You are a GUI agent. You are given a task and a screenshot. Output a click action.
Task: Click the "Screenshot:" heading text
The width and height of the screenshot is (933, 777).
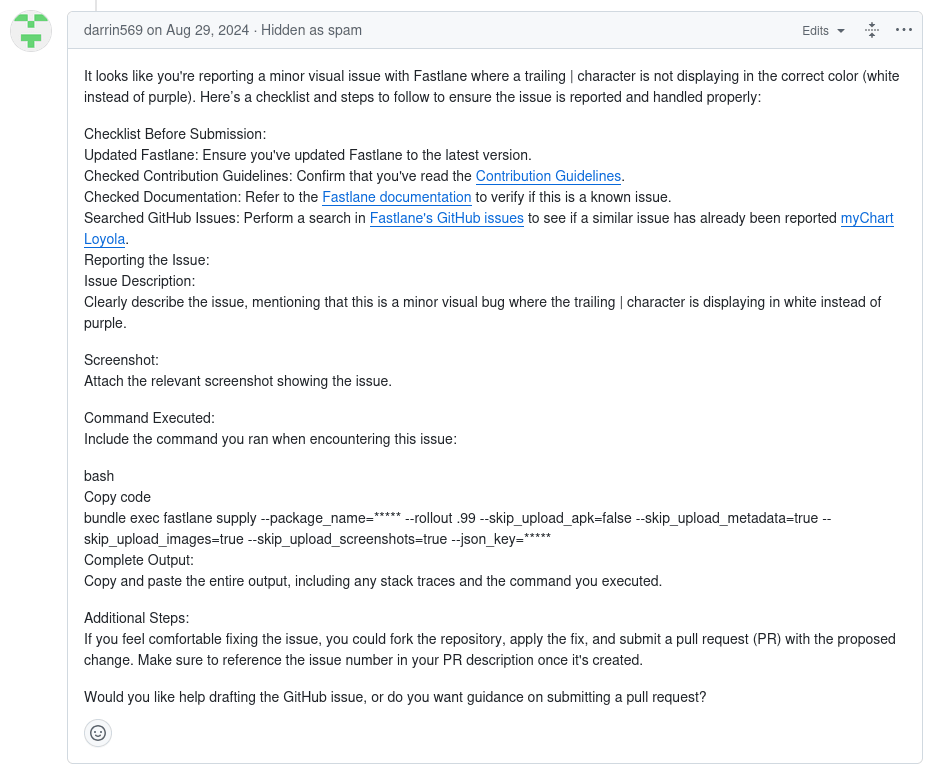pyautogui.click(x=121, y=360)
